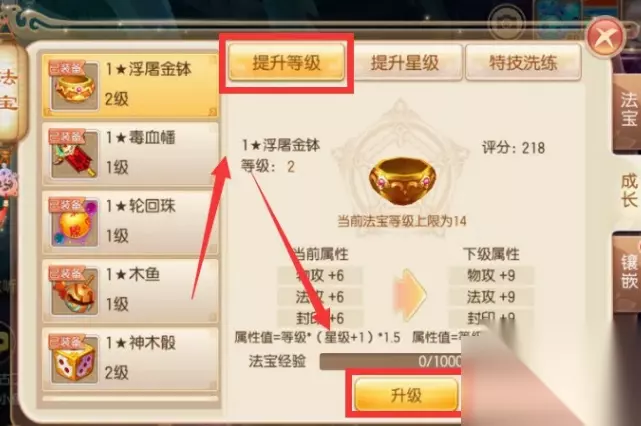This screenshot has height=426, width=641.
Task: Click the 升级 upgrade button
Action: coord(406,395)
